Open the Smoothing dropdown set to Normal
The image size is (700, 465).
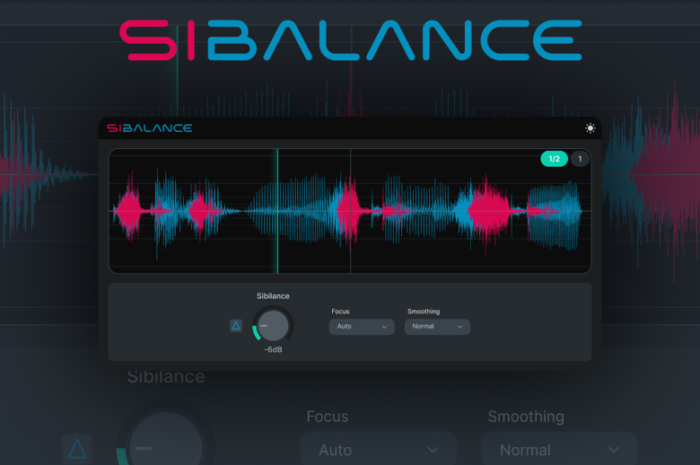tap(437, 327)
